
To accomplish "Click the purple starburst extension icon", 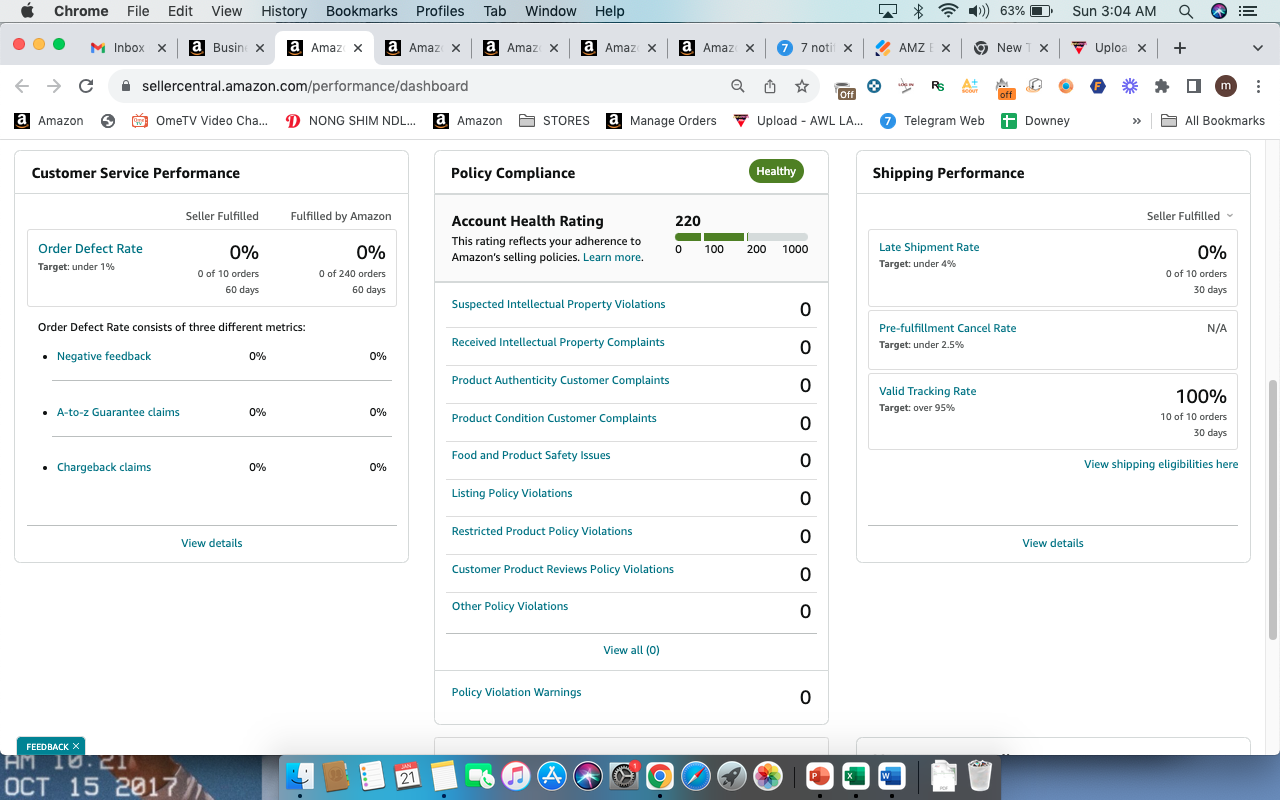I will point(1130,86).
